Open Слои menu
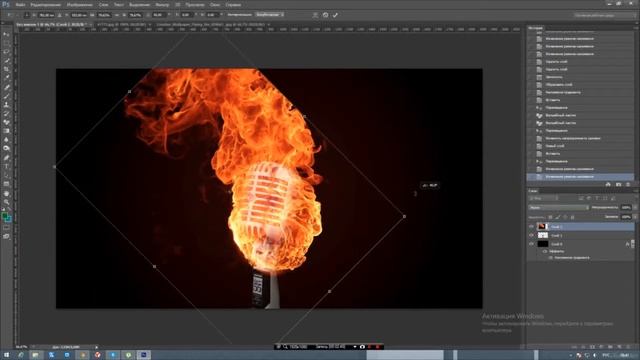 click(x=104, y=5)
